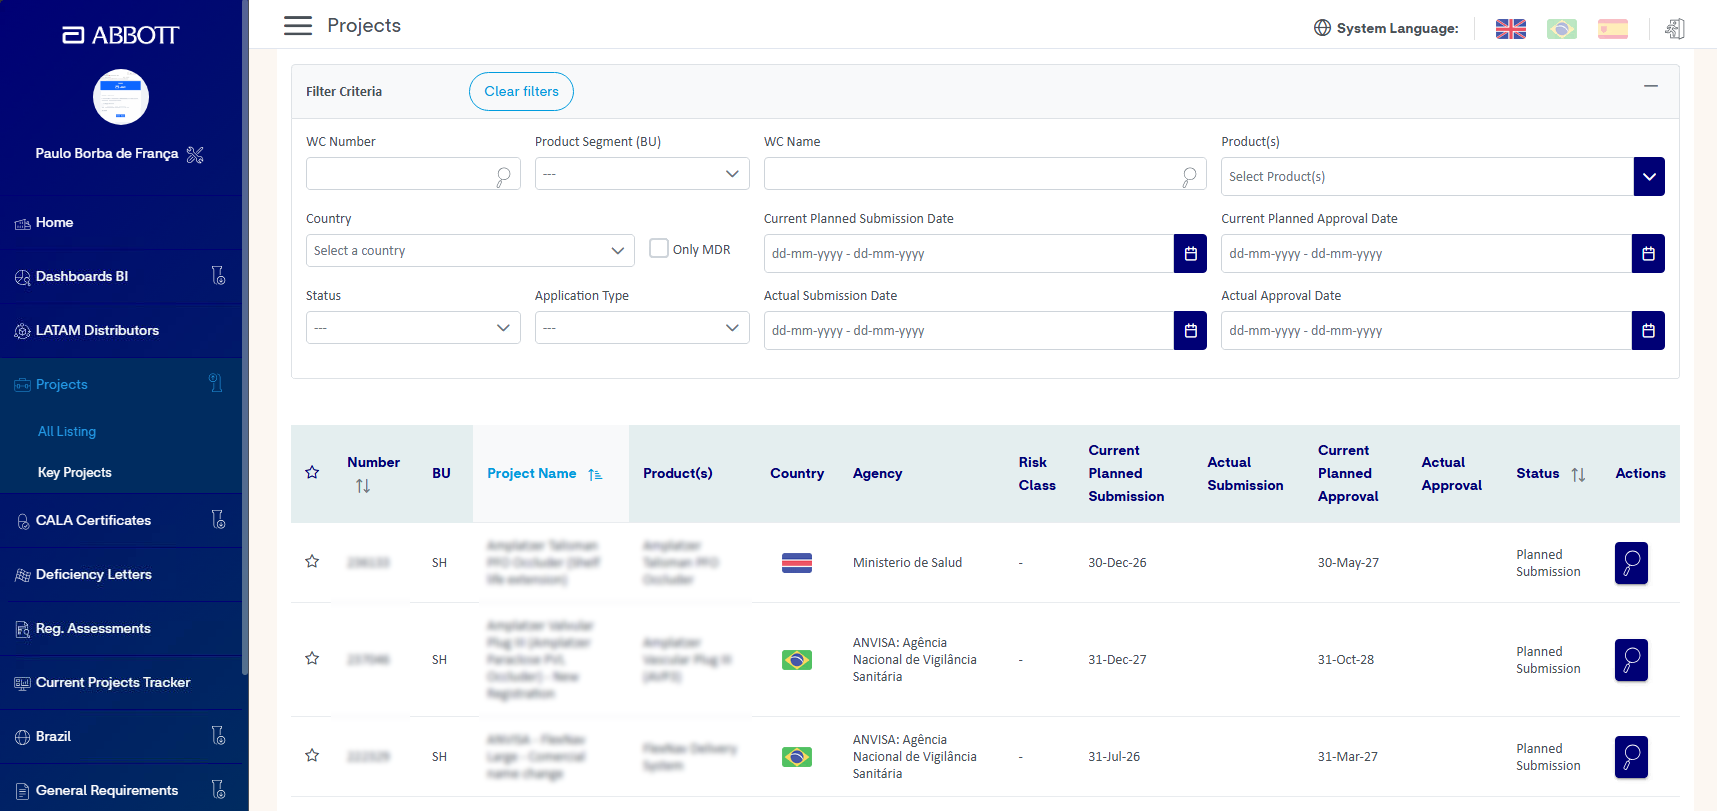Screen dimensions: 1717x811
Task: Switch system language to Portuguese Brazil flag
Action: 1561,29
